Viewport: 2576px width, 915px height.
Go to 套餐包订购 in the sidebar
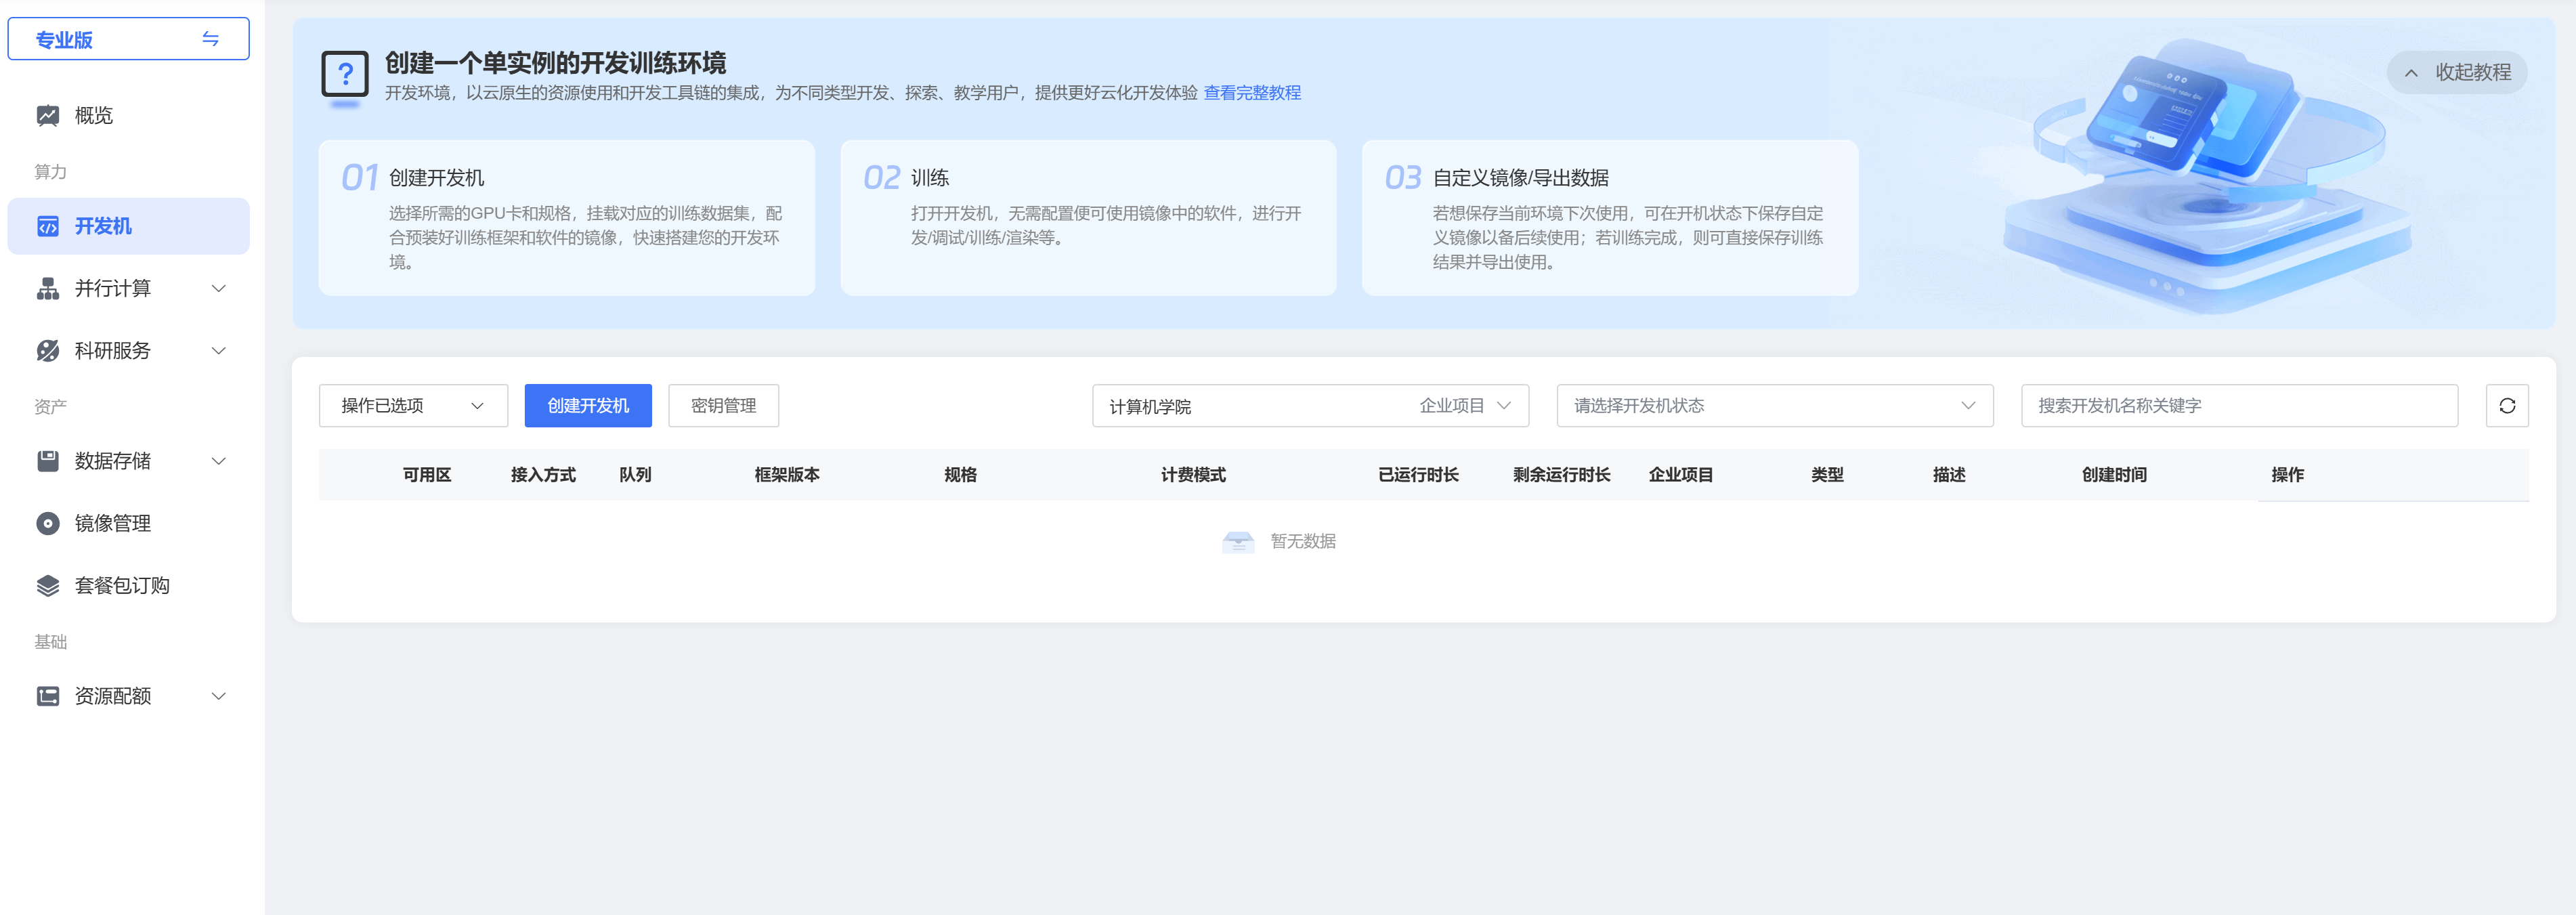pyautogui.click(x=128, y=585)
